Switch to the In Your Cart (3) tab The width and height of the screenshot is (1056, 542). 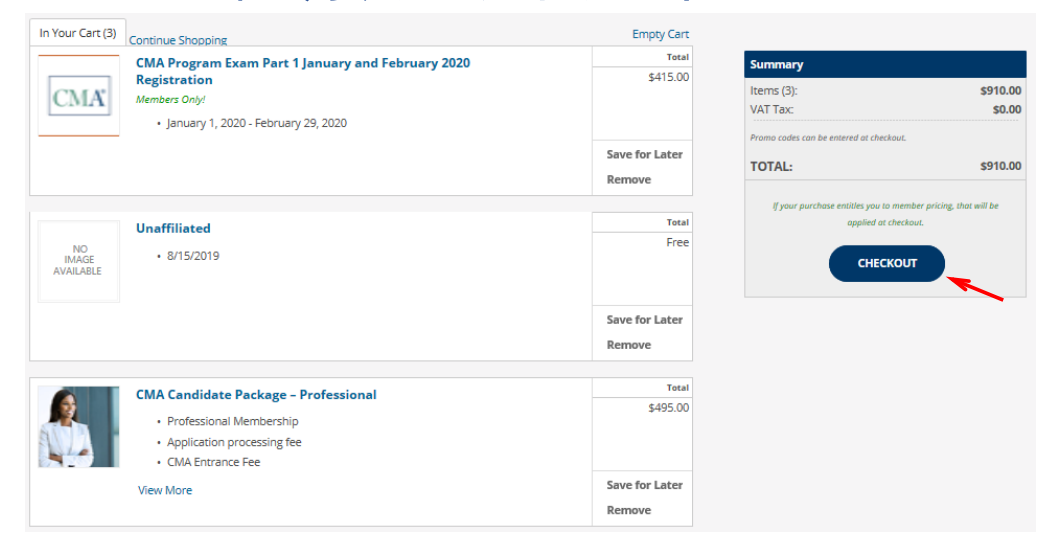point(77,33)
